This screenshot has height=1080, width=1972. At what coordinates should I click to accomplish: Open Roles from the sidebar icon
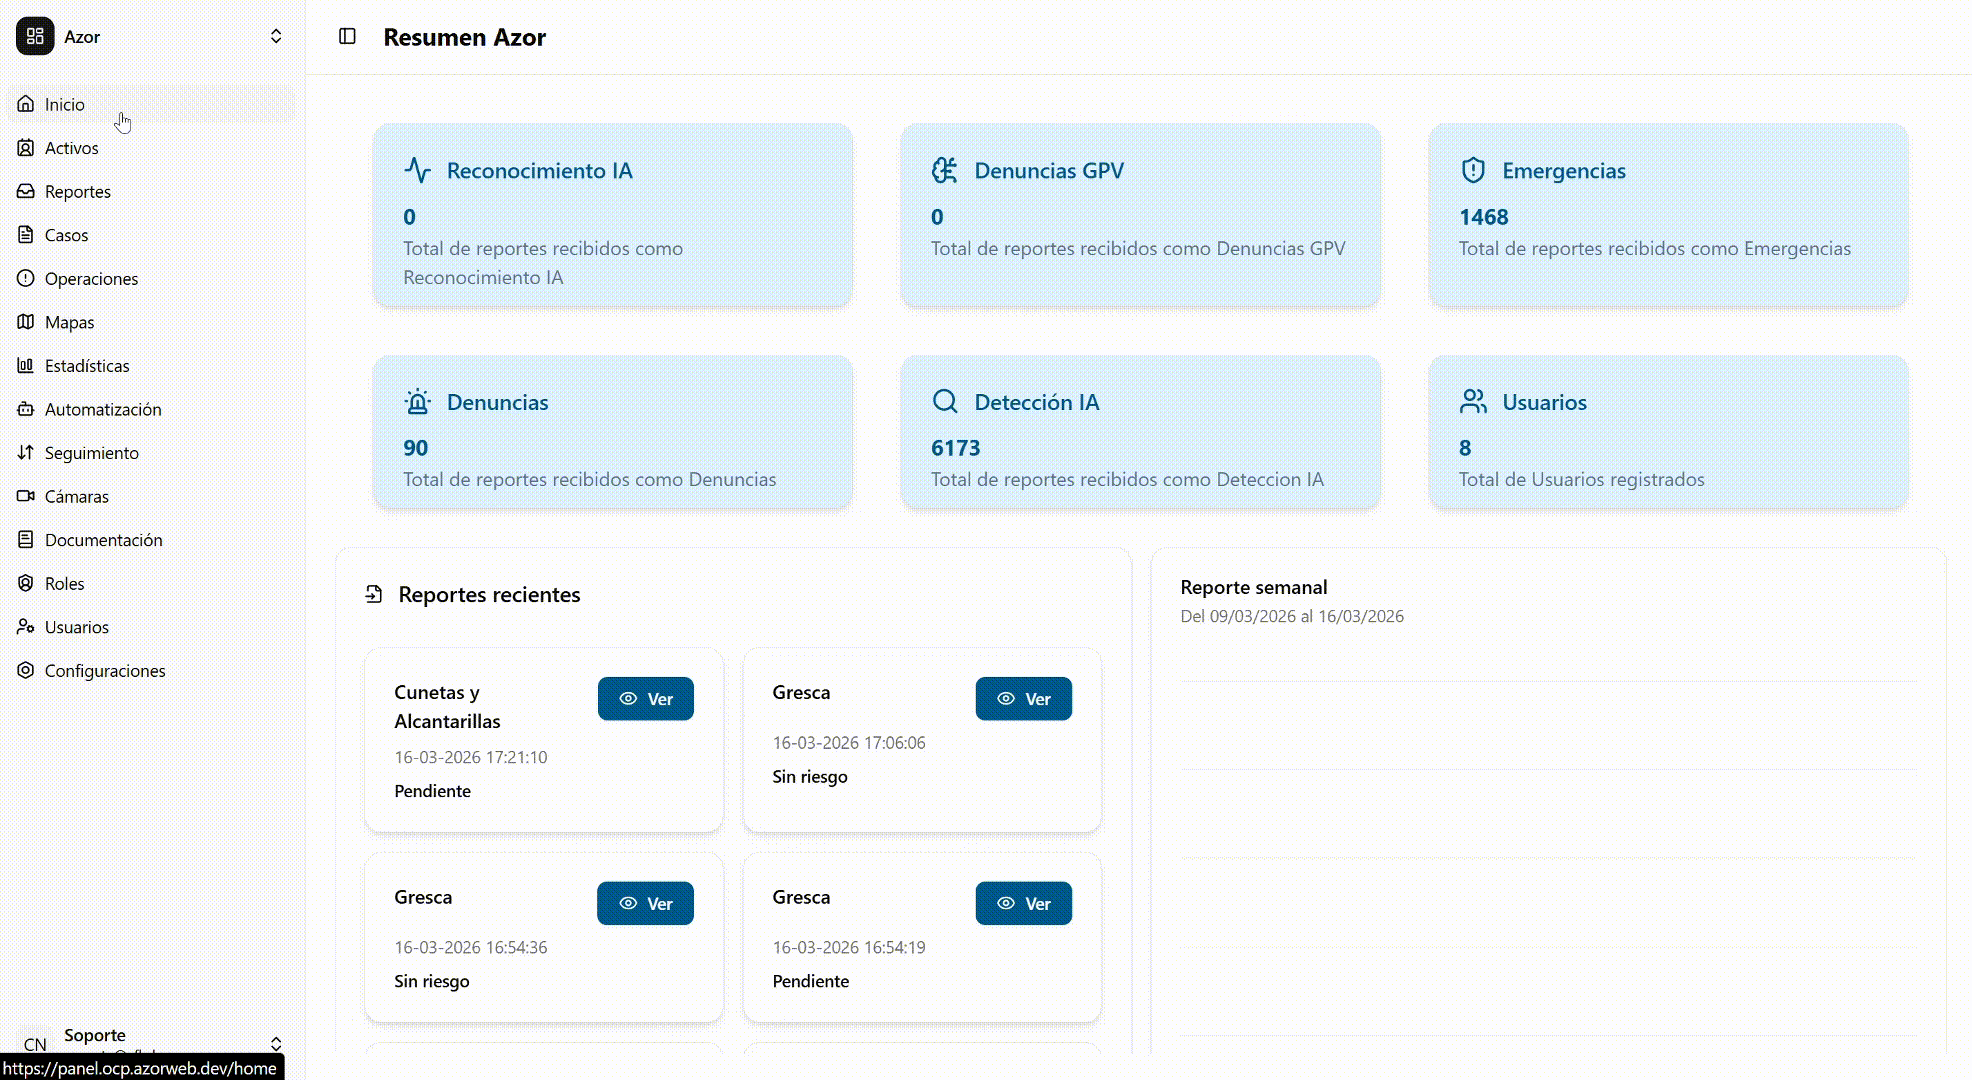pyautogui.click(x=26, y=583)
